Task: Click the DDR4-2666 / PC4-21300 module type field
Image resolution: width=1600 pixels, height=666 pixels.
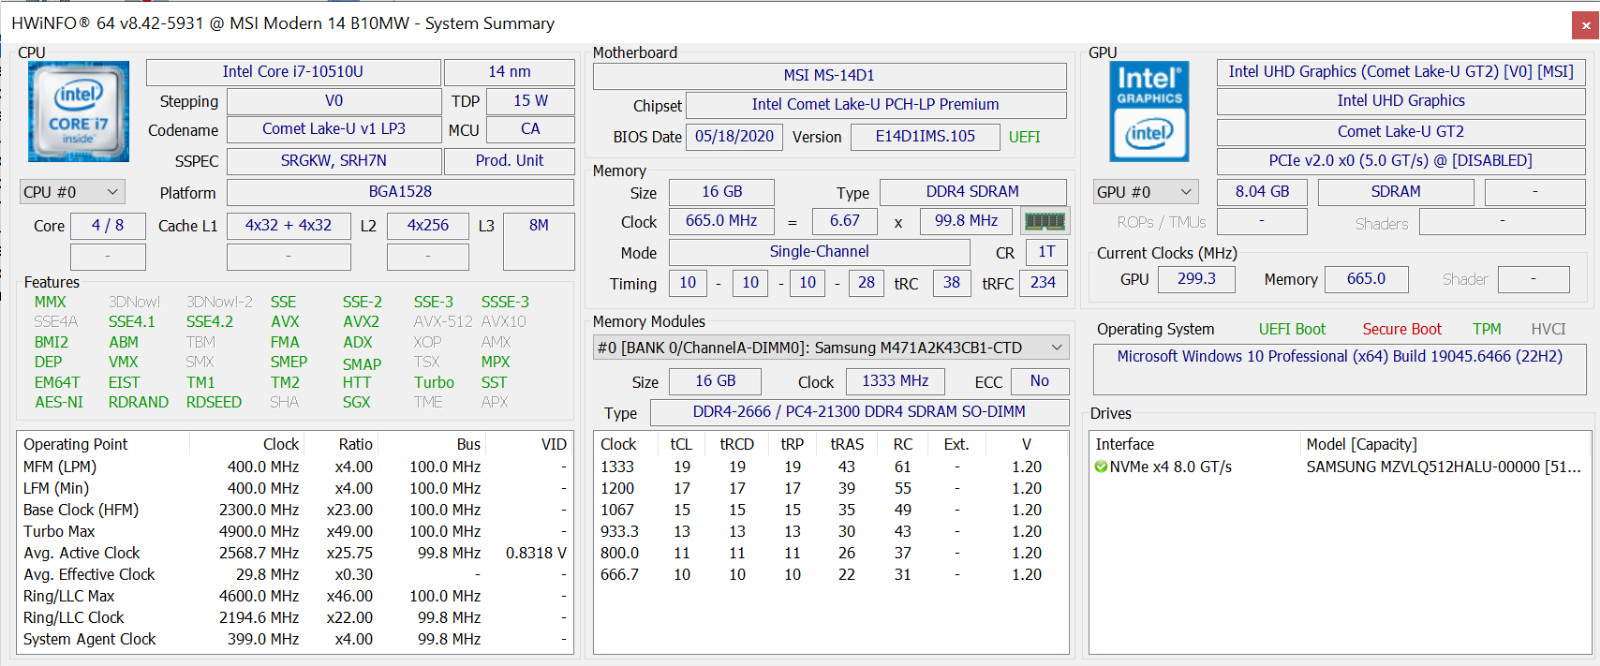Action: click(859, 412)
